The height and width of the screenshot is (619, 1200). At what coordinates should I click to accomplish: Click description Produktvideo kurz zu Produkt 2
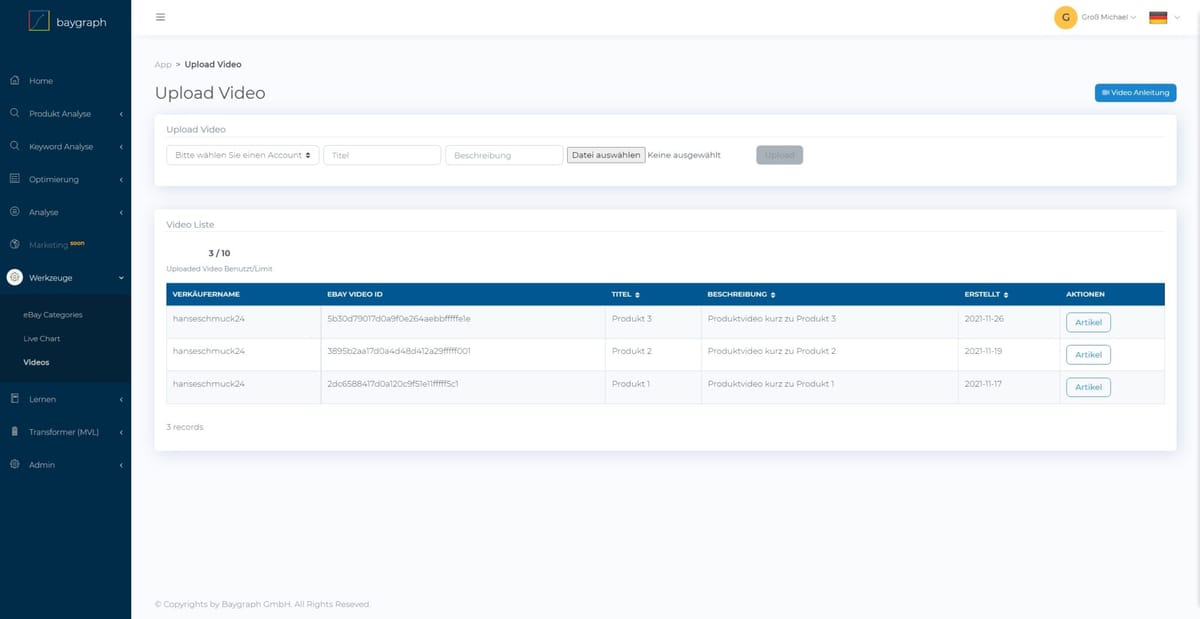point(771,351)
